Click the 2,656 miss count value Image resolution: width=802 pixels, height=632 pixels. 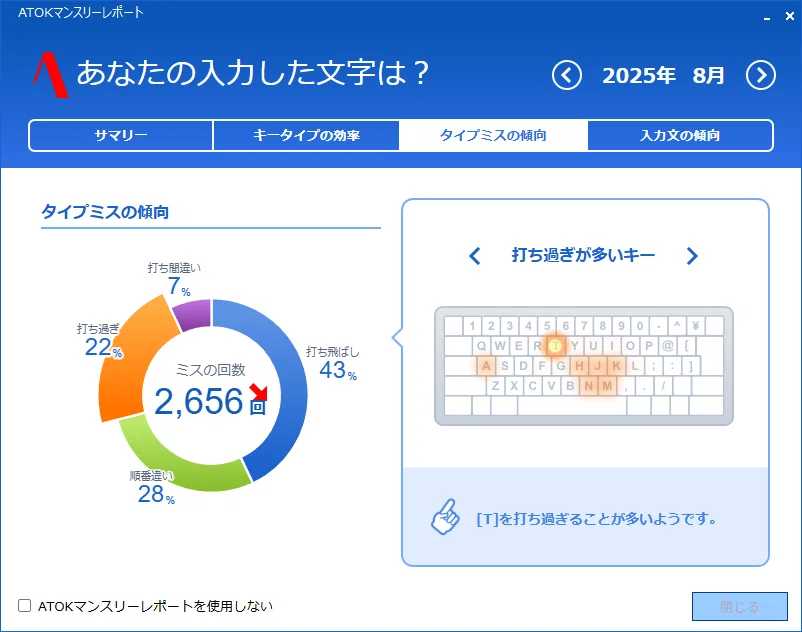pos(198,401)
